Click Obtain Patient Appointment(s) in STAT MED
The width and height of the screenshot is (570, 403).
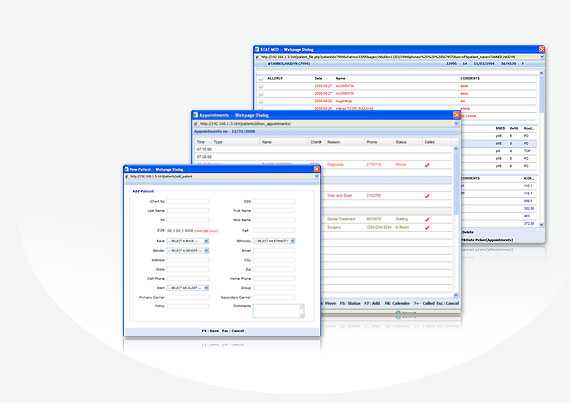point(487,240)
